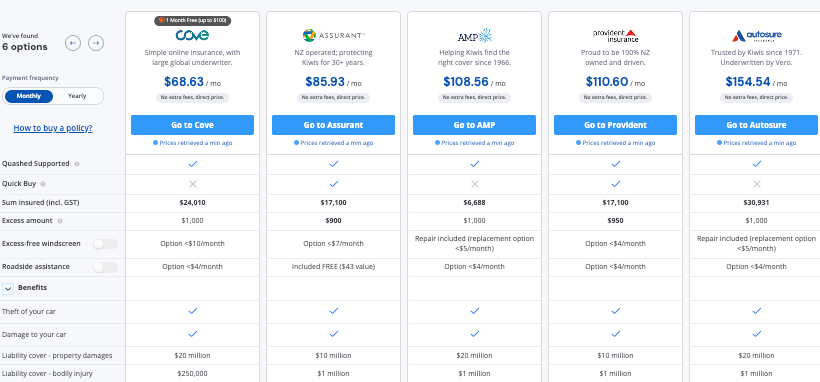Click the Go to AMP button

(474, 125)
